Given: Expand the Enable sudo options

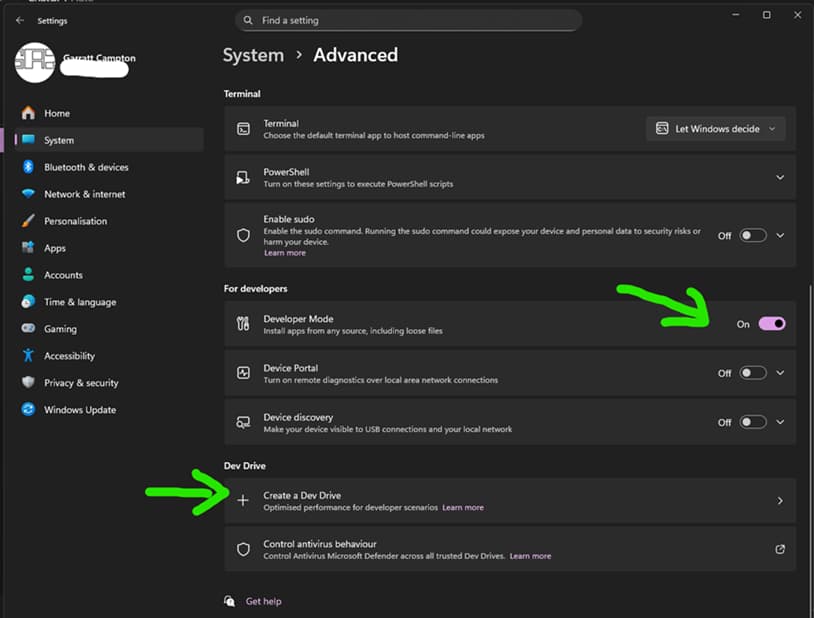Looking at the screenshot, I should [781, 235].
